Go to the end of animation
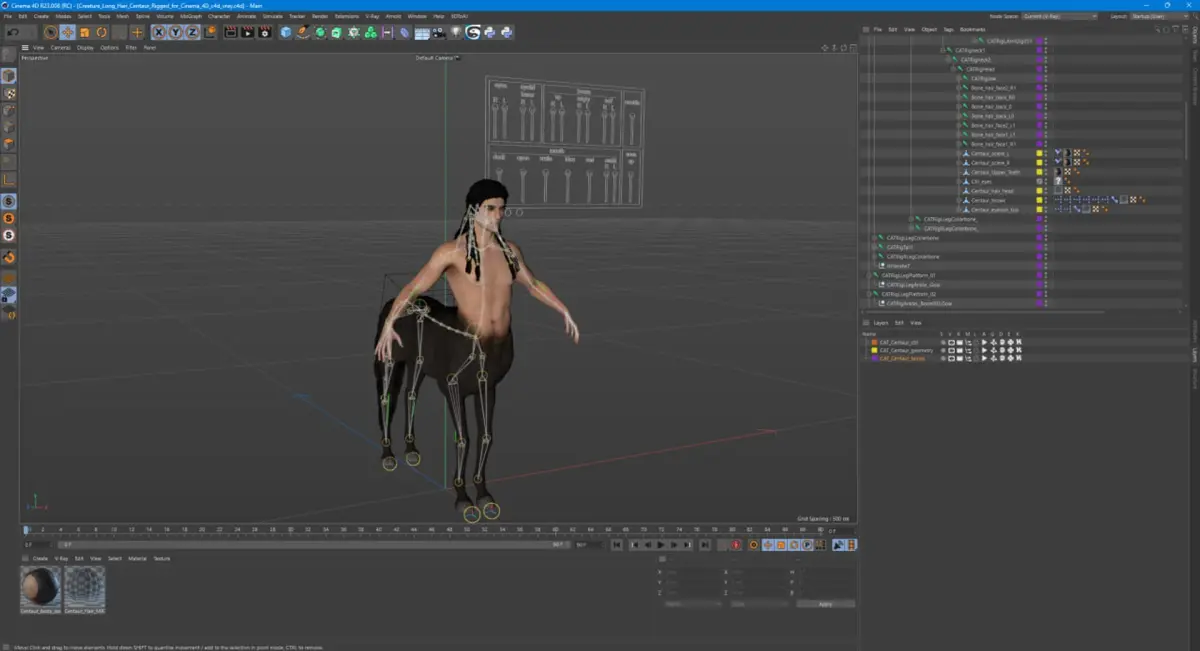The height and width of the screenshot is (651, 1200). tap(705, 545)
